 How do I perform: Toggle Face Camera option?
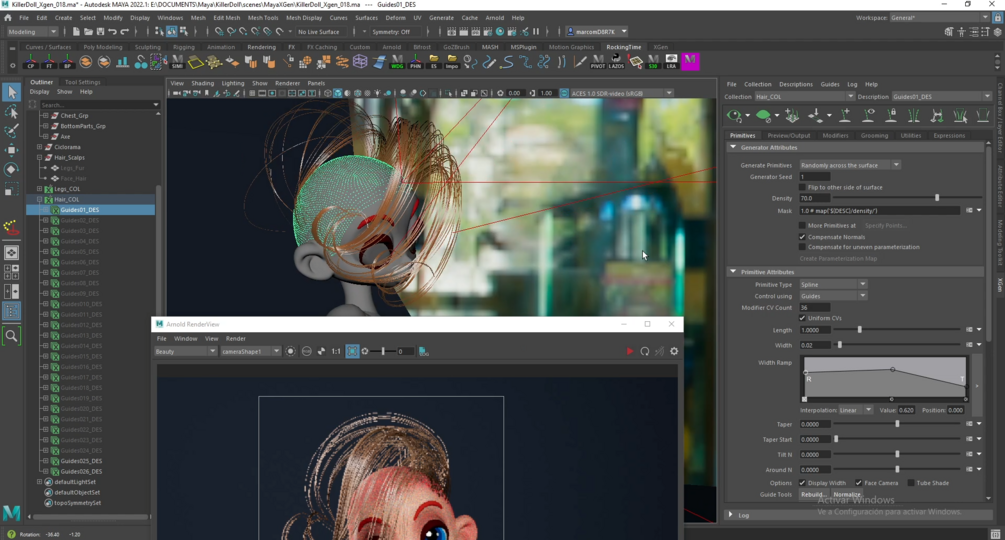point(858,483)
